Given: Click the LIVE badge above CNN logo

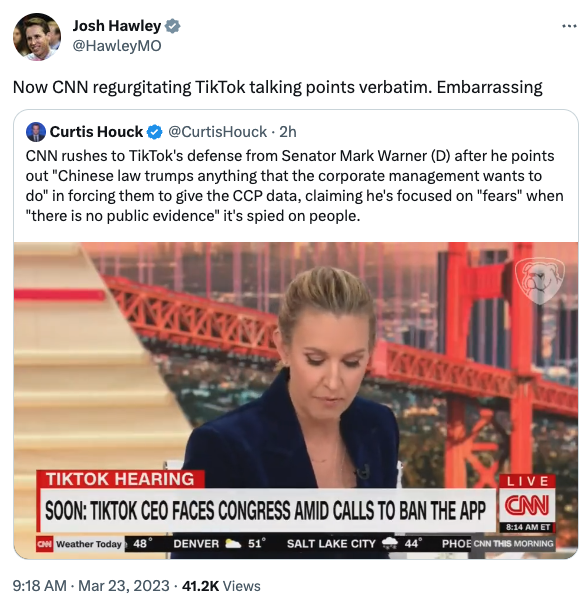Looking at the screenshot, I should tap(527, 481).
